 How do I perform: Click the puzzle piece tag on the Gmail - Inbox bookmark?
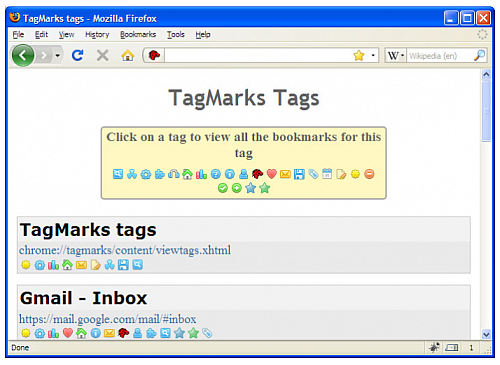click(151, 333)
